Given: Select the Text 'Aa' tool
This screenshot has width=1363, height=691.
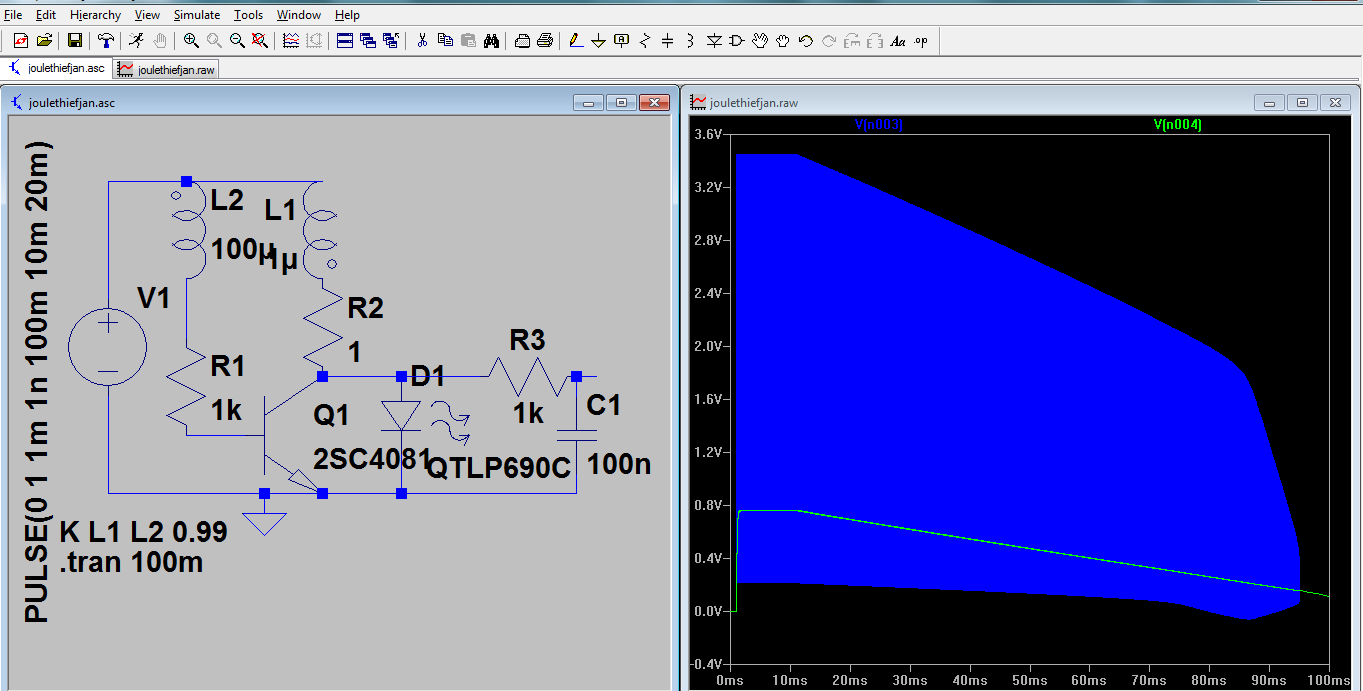Looking at the screenshot, I should point(898,41).
